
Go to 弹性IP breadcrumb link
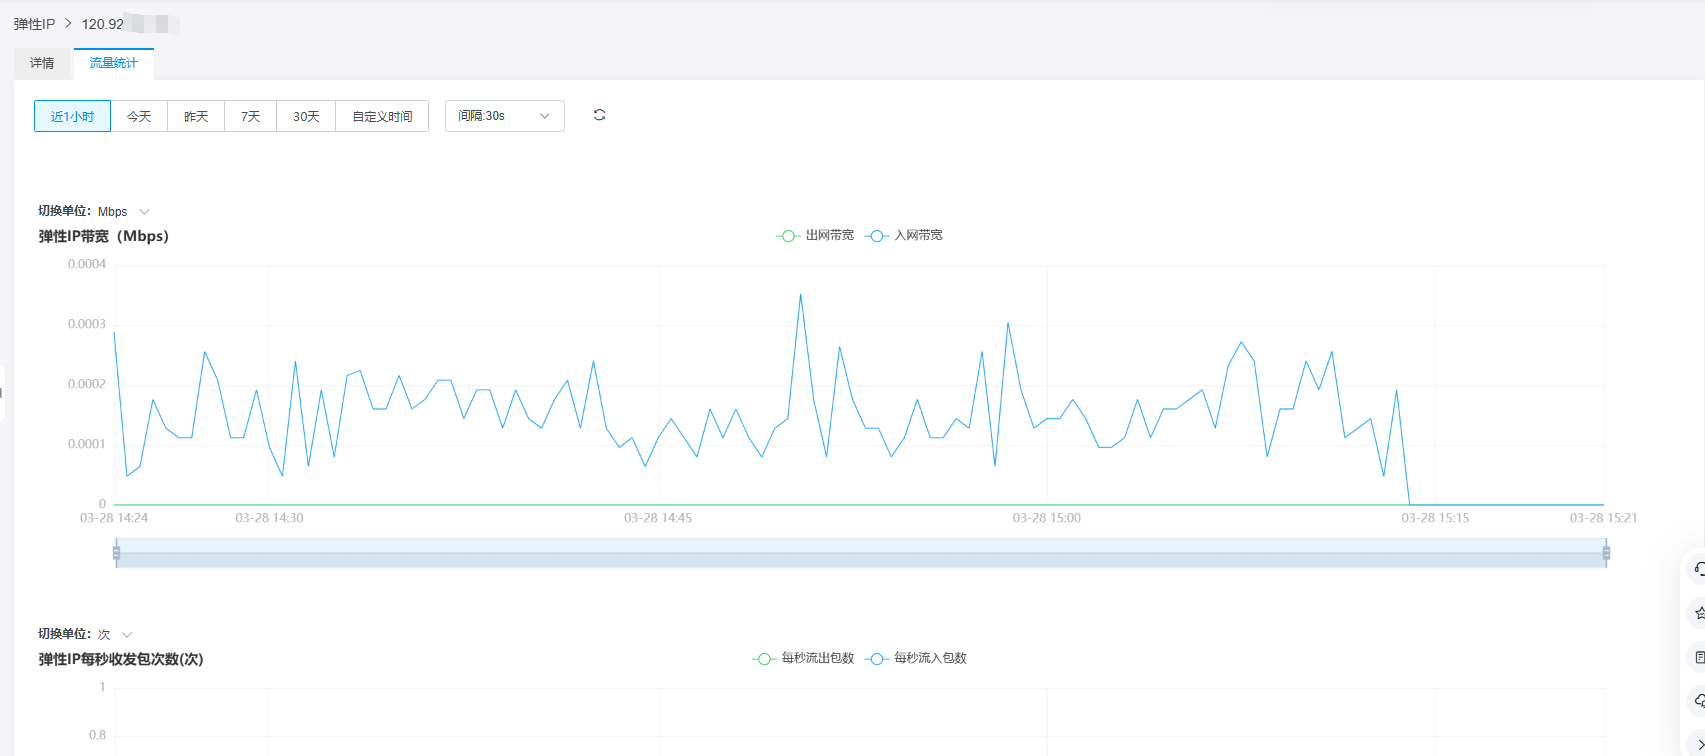[x=34, y=24]
